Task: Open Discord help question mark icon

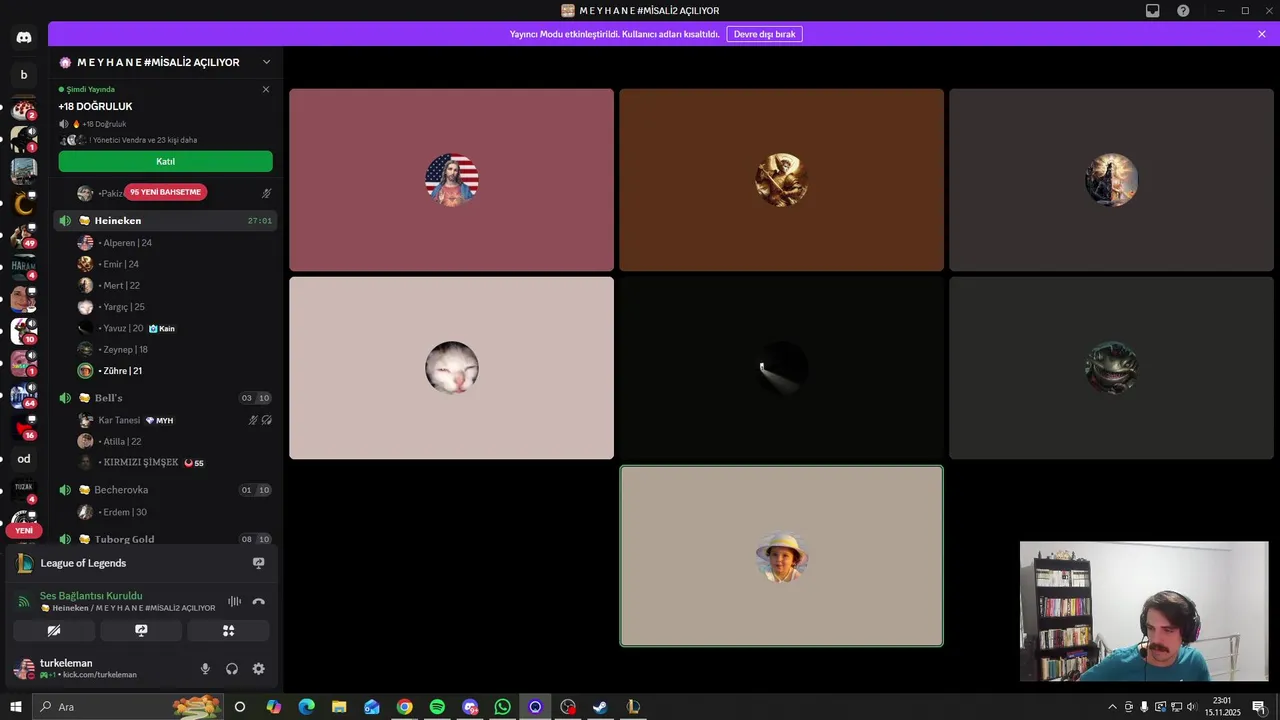Action: [x=1184, y=11]
